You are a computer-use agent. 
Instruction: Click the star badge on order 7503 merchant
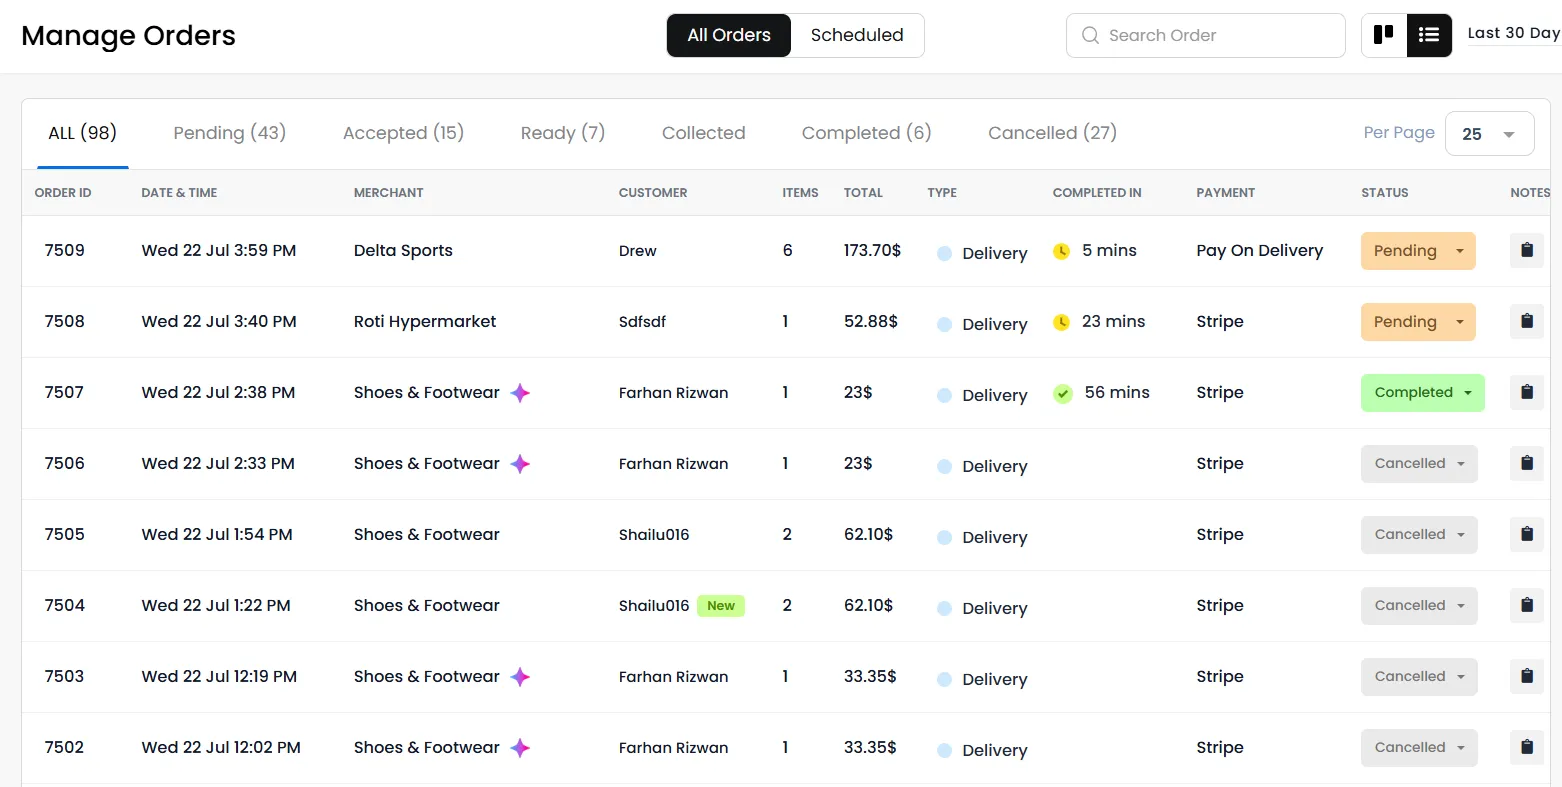(x=520, y=677)
